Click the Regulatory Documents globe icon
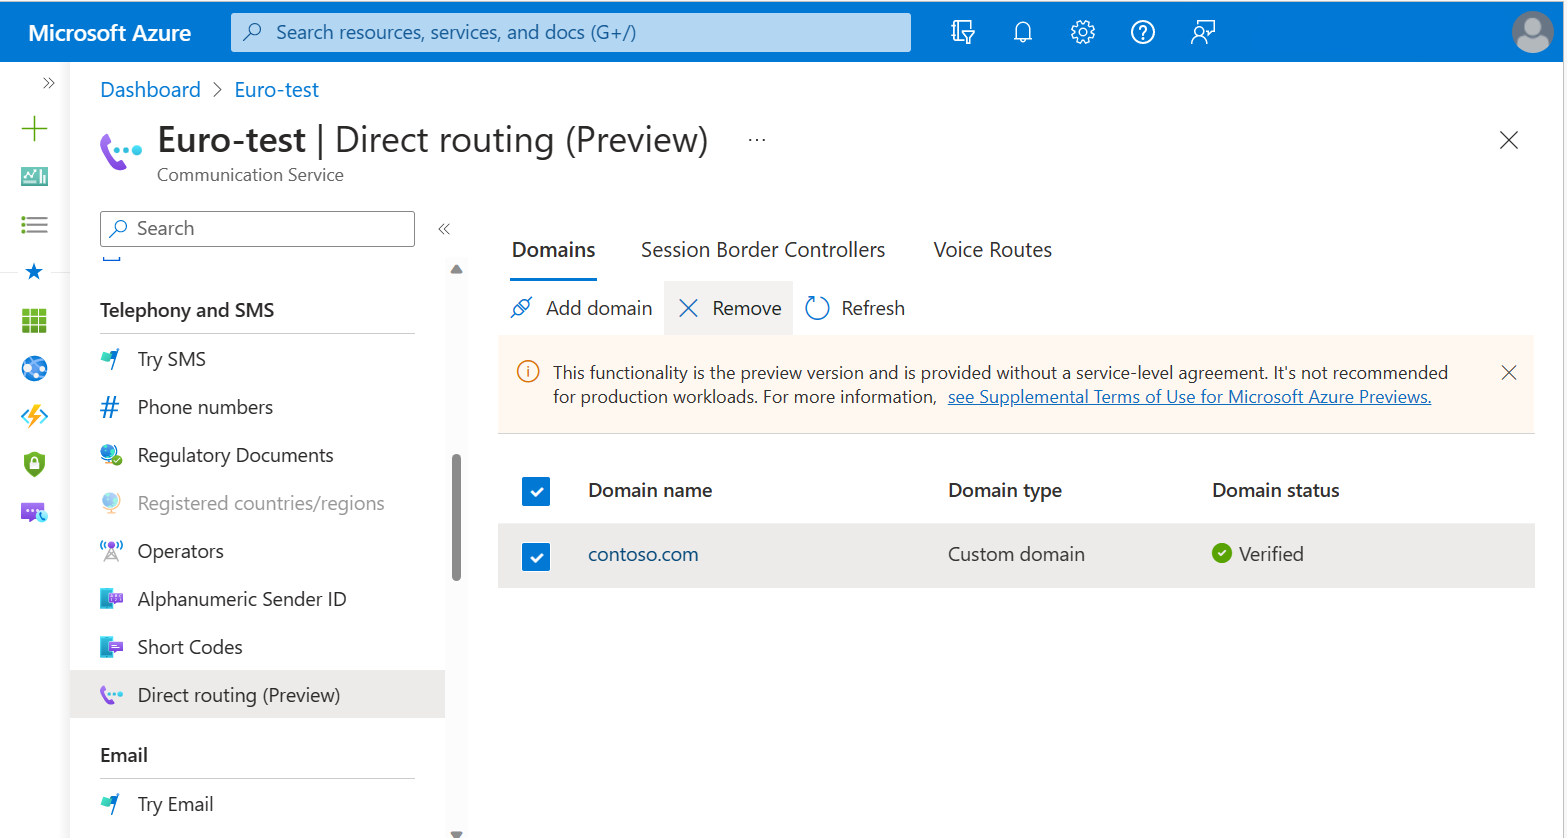 111,455
